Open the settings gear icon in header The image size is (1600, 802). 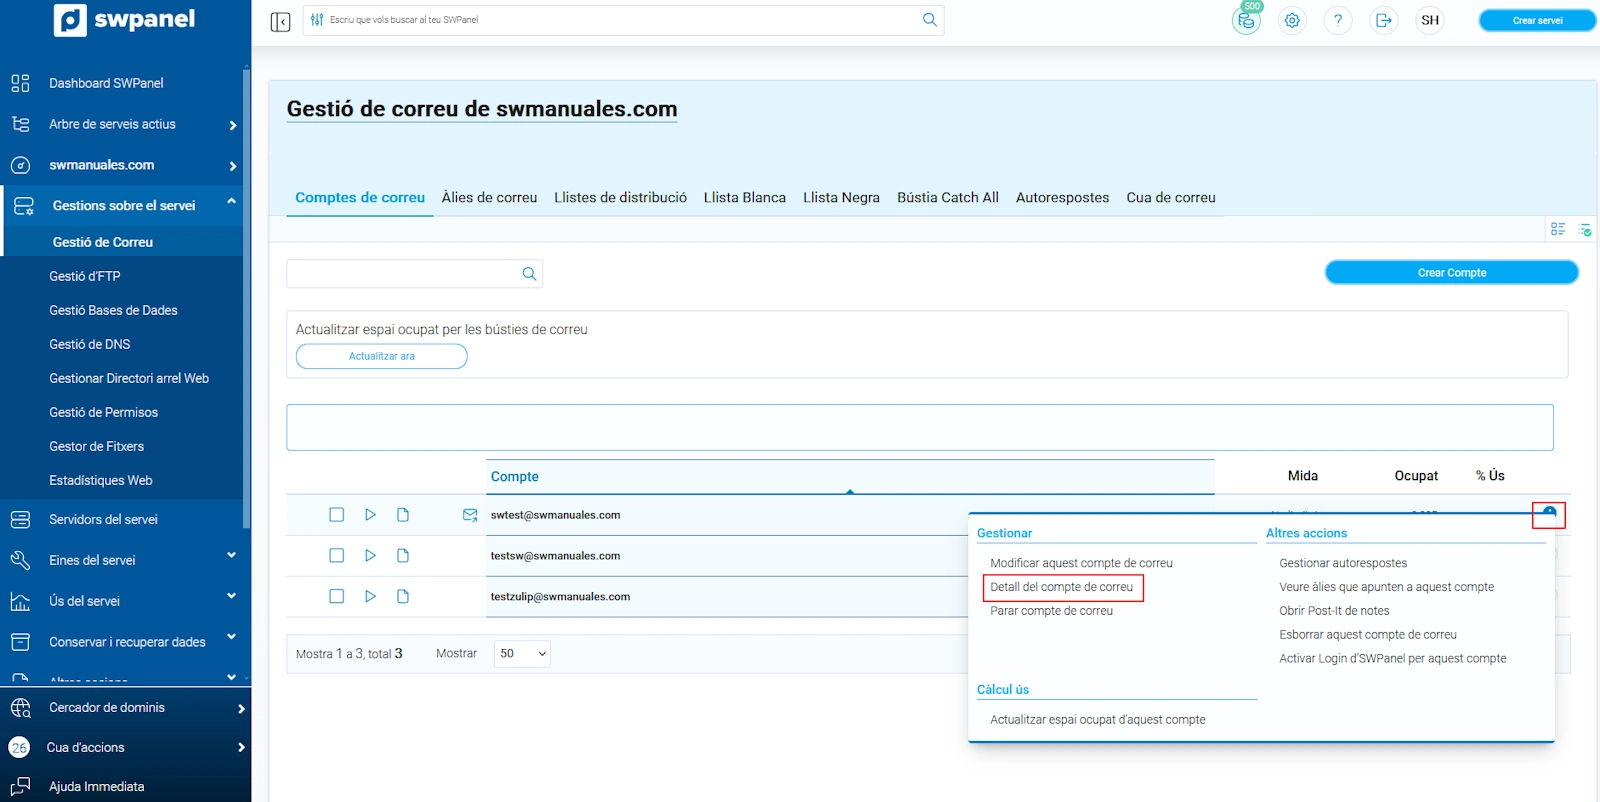point(1292,20)
